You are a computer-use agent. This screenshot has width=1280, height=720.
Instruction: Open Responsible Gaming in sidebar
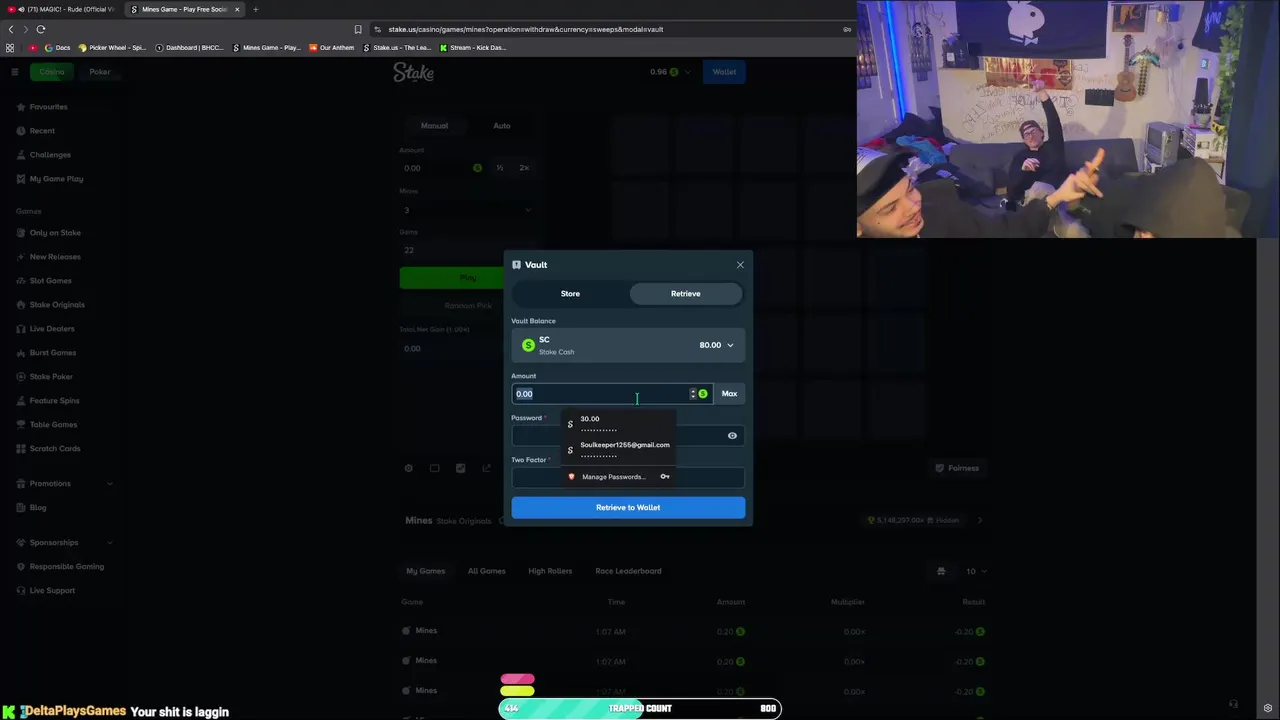[x=66, y=567]
